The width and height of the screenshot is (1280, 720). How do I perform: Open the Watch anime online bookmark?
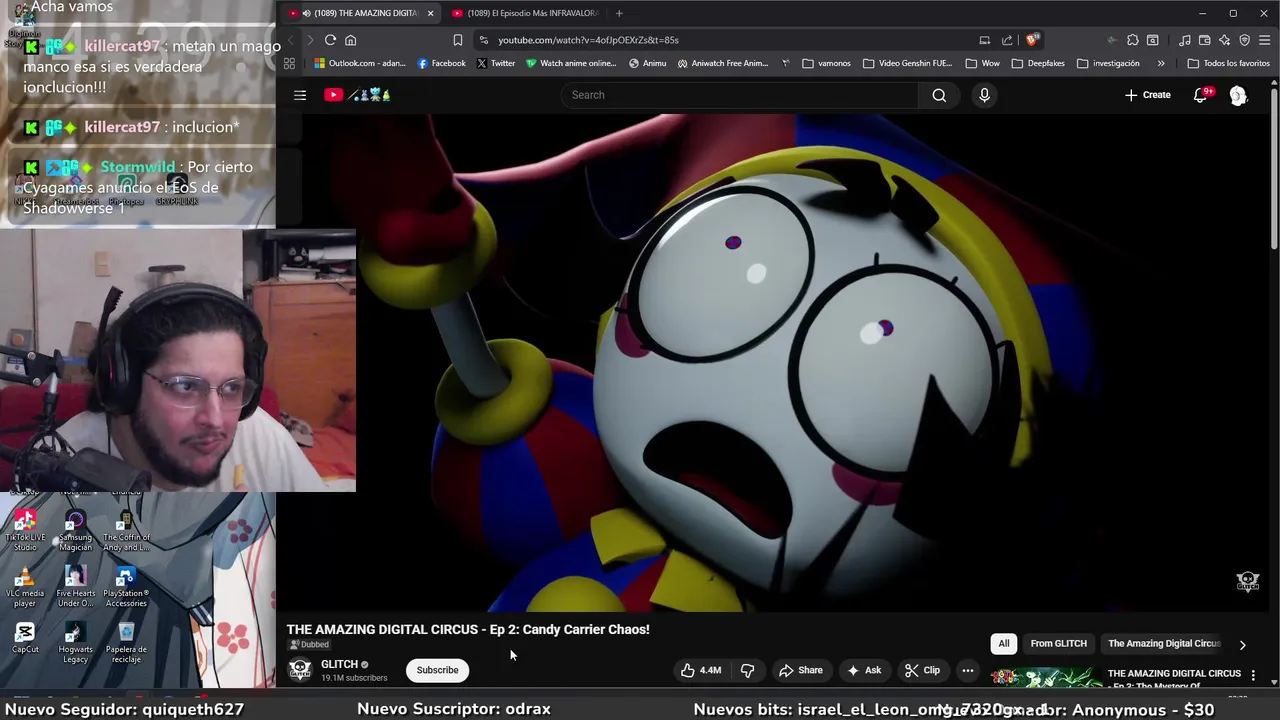572,63
